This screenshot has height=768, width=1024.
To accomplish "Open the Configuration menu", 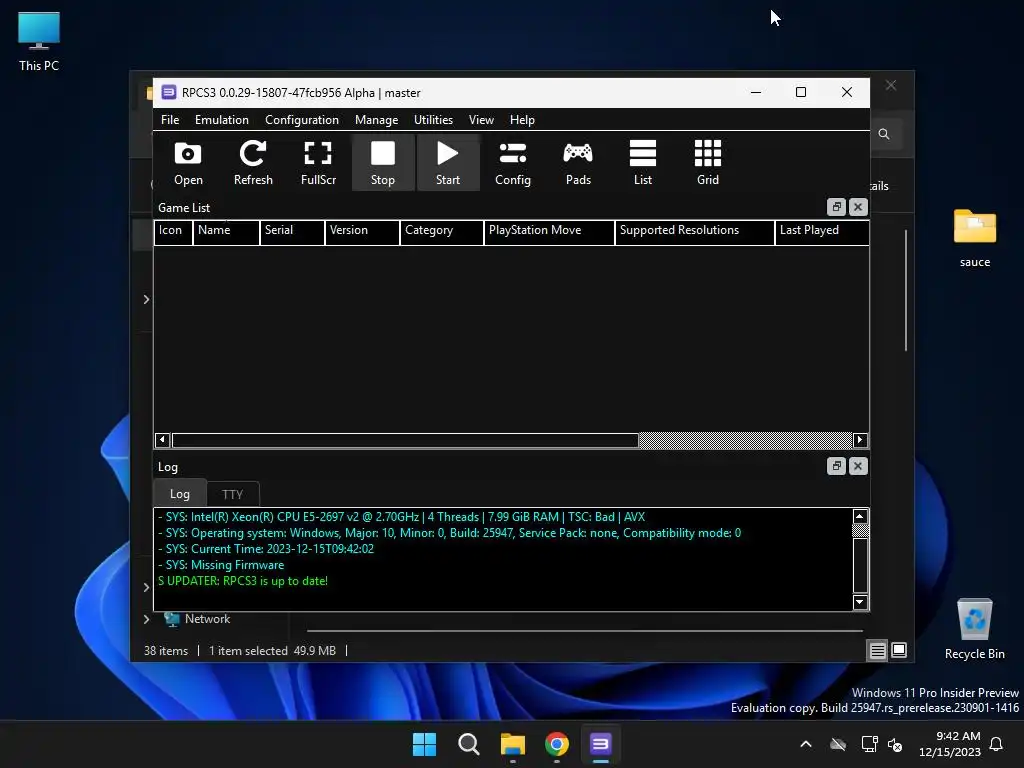I will (302, 120).
